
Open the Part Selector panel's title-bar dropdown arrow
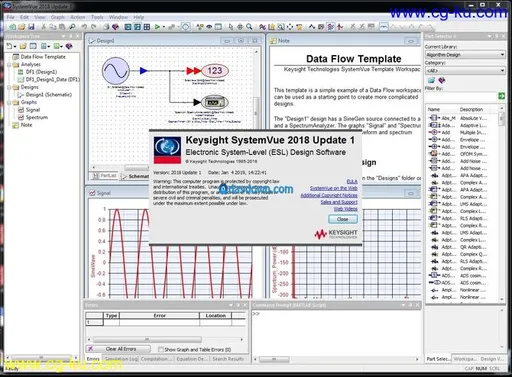coord(489,36)
